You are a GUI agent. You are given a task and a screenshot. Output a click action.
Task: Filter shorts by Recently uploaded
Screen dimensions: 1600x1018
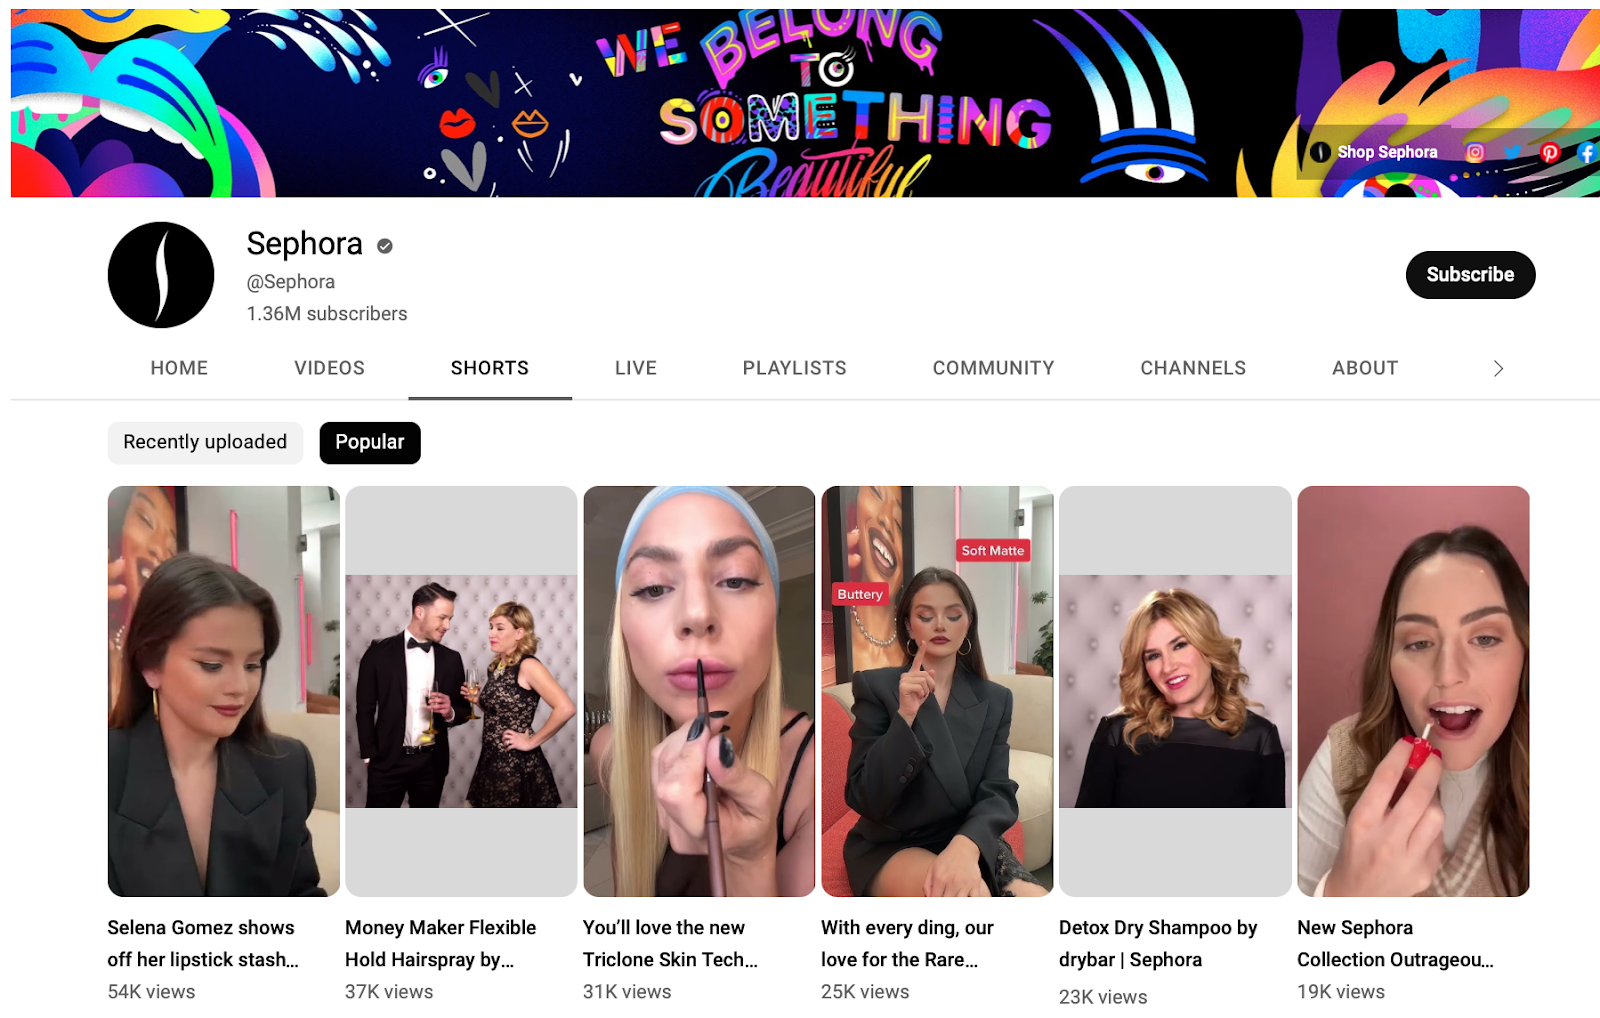(205, 442)
